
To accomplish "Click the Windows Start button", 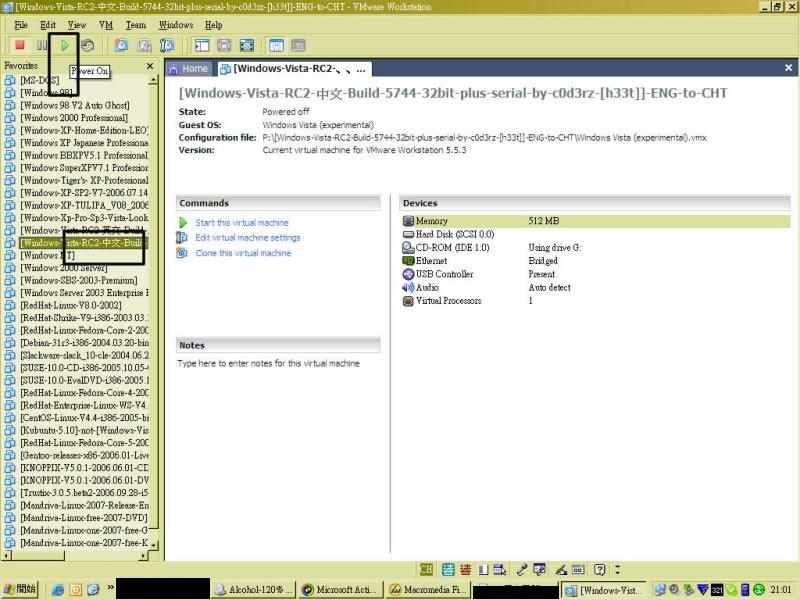I will click(19, 589).
